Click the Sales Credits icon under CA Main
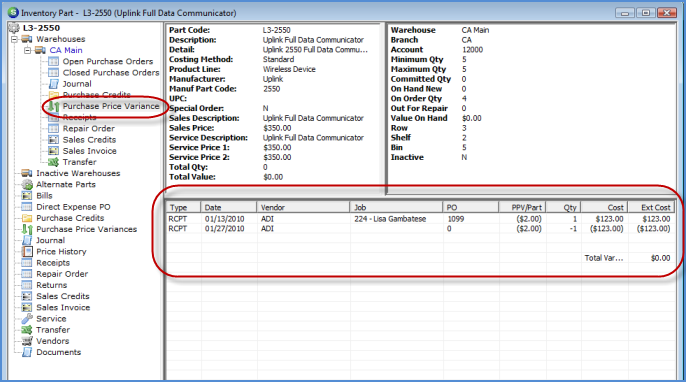This screenshot has width=686, height=382. coord(53,140)
